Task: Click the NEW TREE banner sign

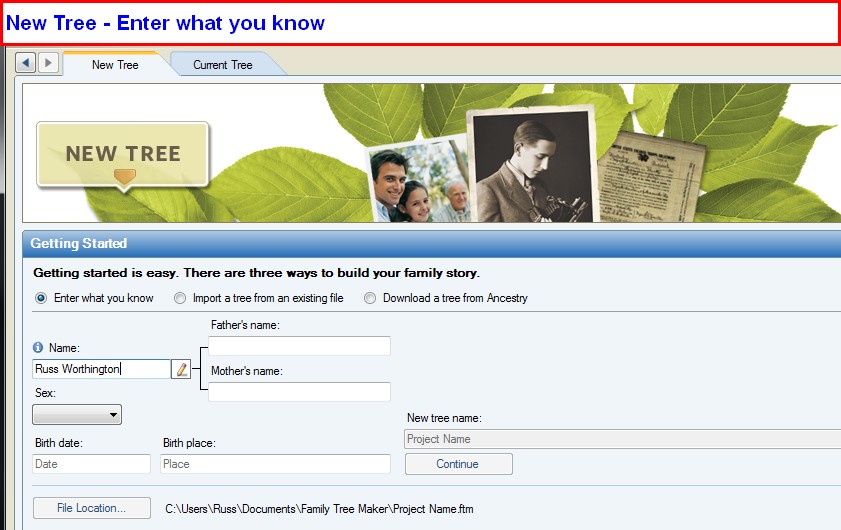Action: [x=123, y=154]
